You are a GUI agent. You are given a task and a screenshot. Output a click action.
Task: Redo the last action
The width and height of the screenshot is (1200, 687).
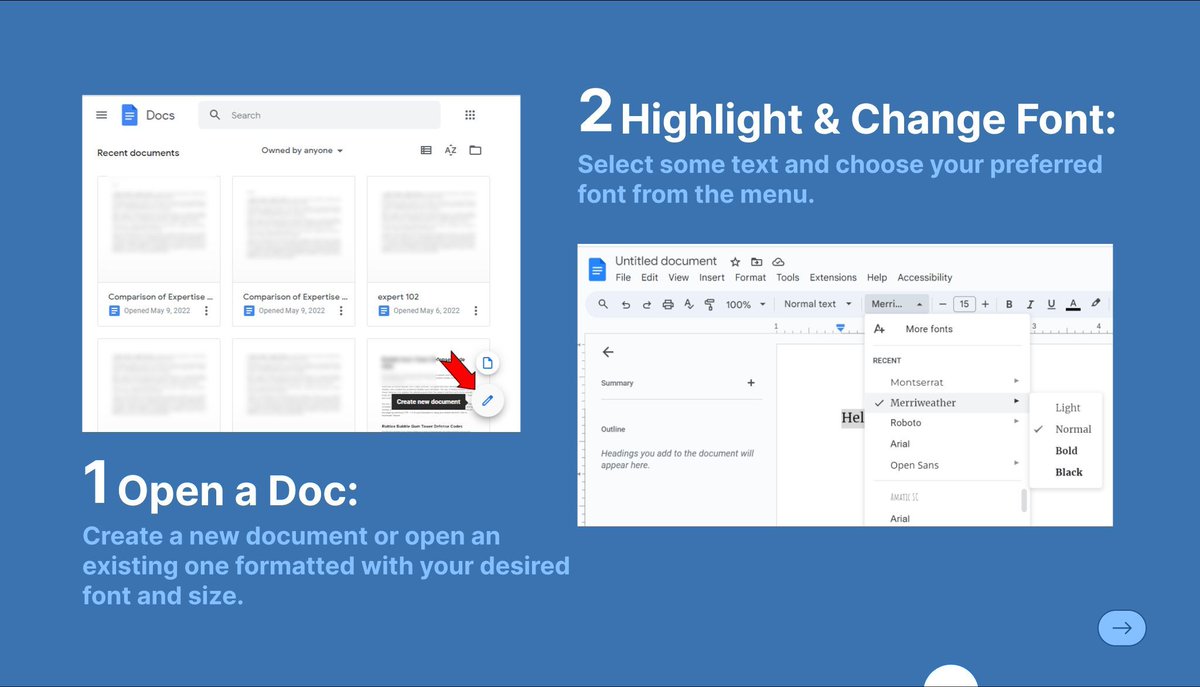point(647,304)
